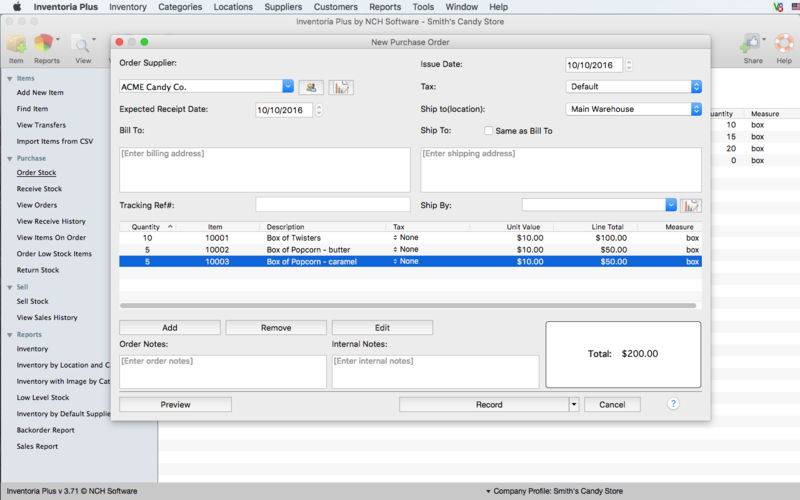
Task: Open the Company Profile selector in status bar
Action: [x=555, y=491]
